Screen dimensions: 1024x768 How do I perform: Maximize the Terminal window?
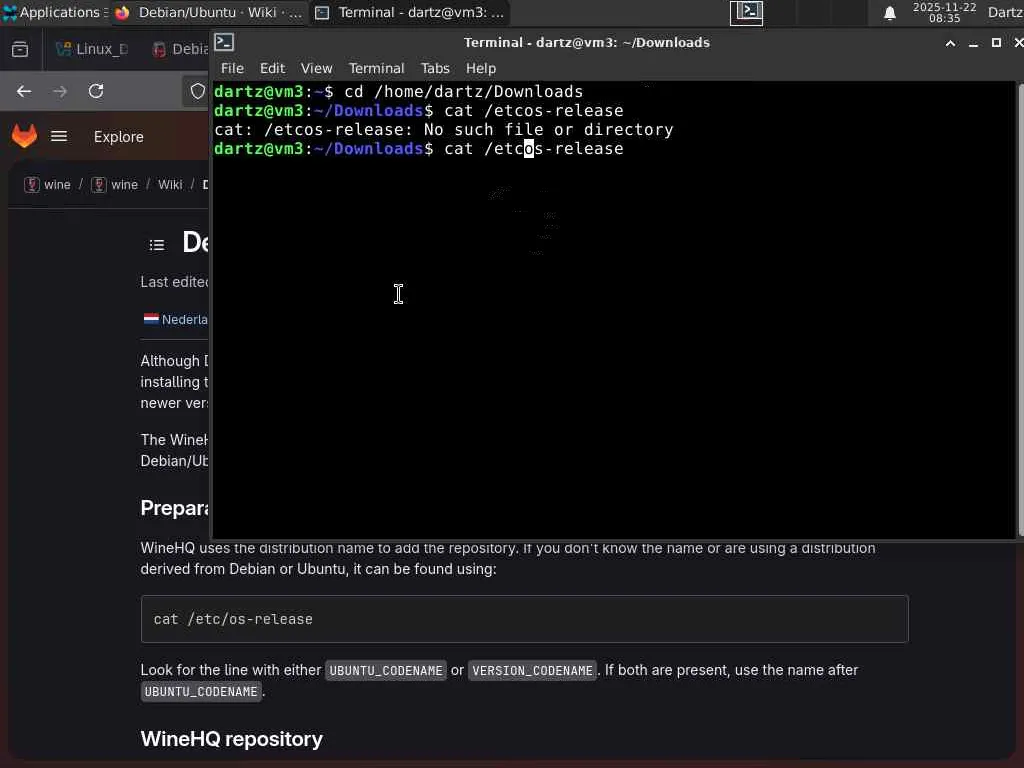click(996, 43)
